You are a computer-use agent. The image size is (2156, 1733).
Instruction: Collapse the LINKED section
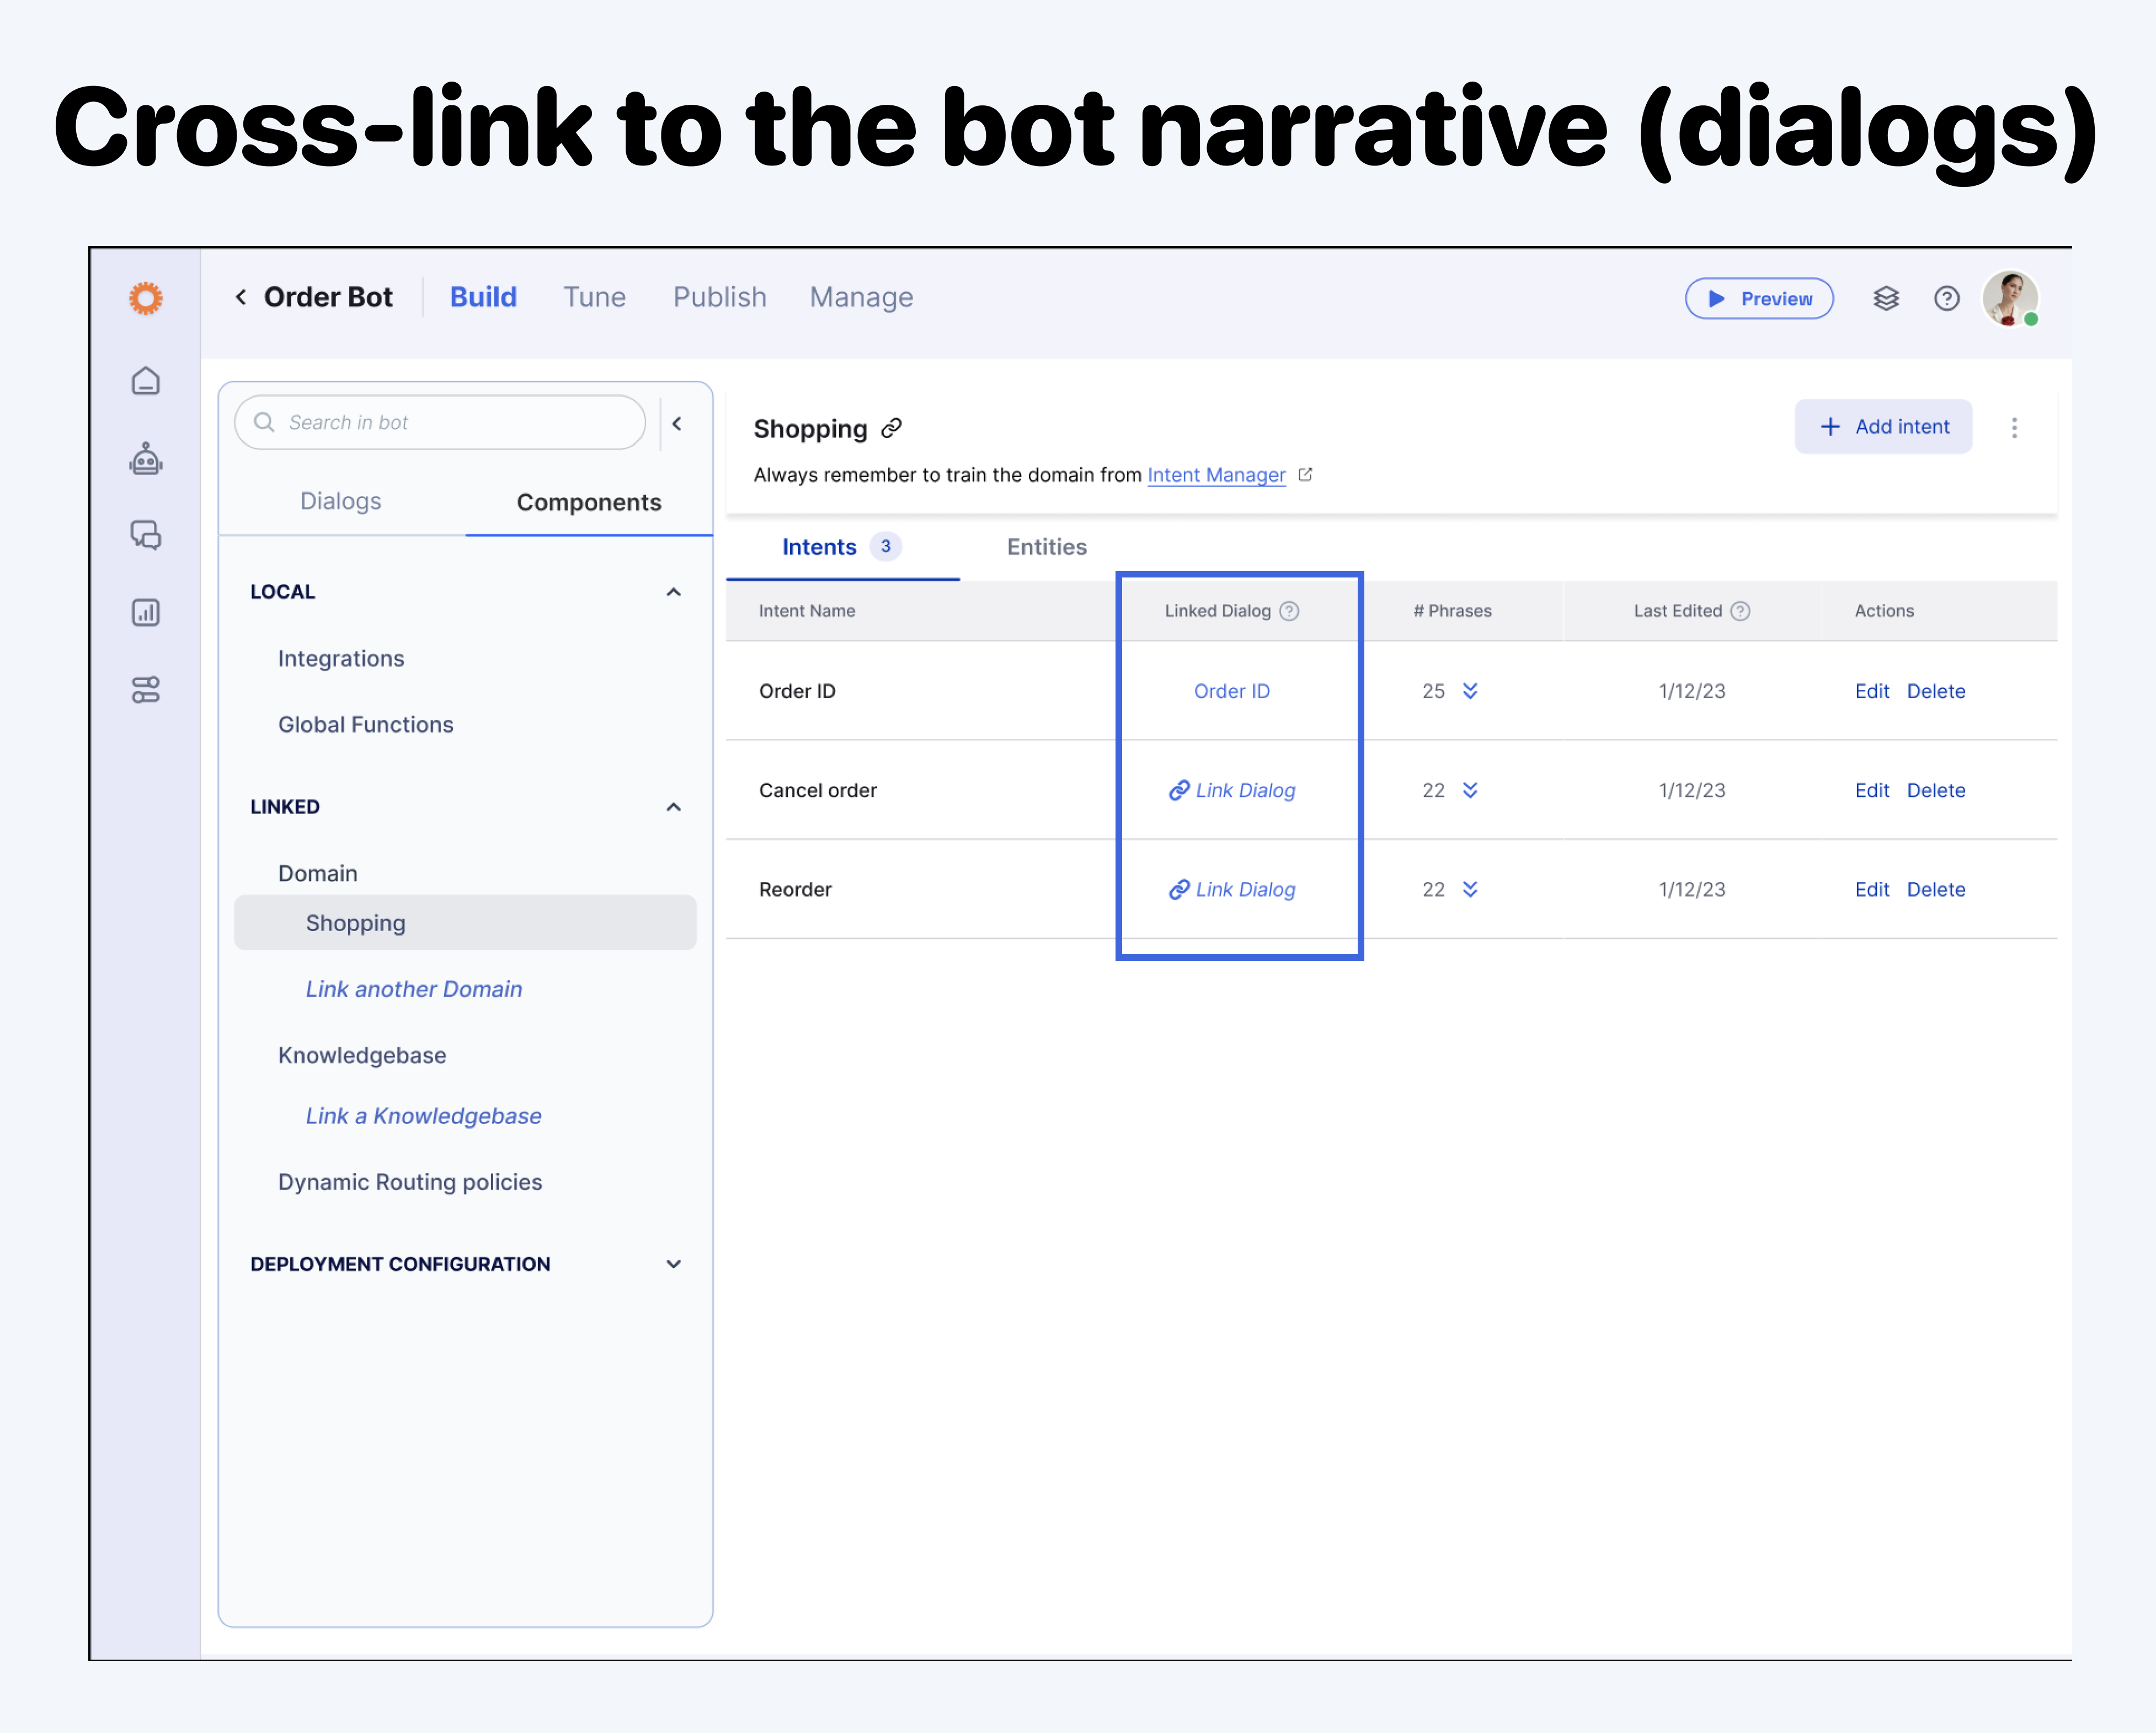tap(674, 807)
